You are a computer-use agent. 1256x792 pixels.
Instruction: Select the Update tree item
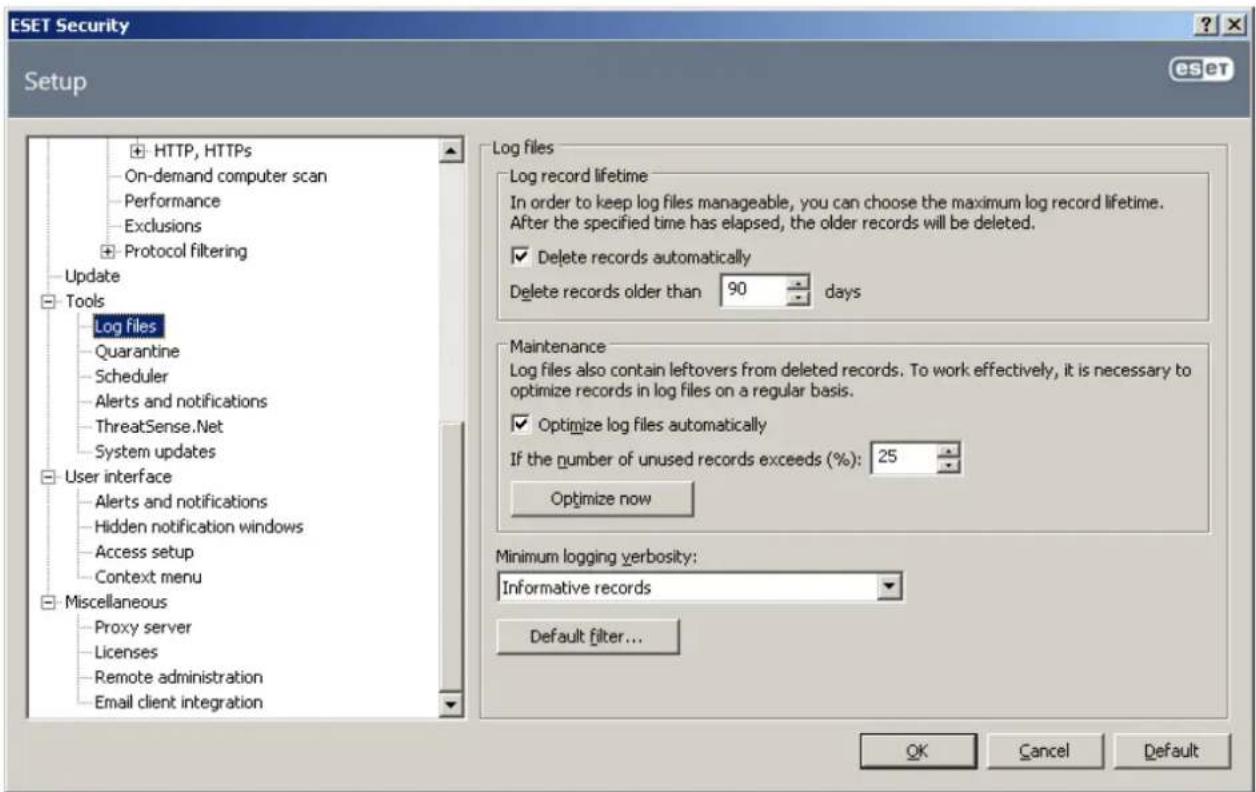pyautogui.click(x=92, y=276)
